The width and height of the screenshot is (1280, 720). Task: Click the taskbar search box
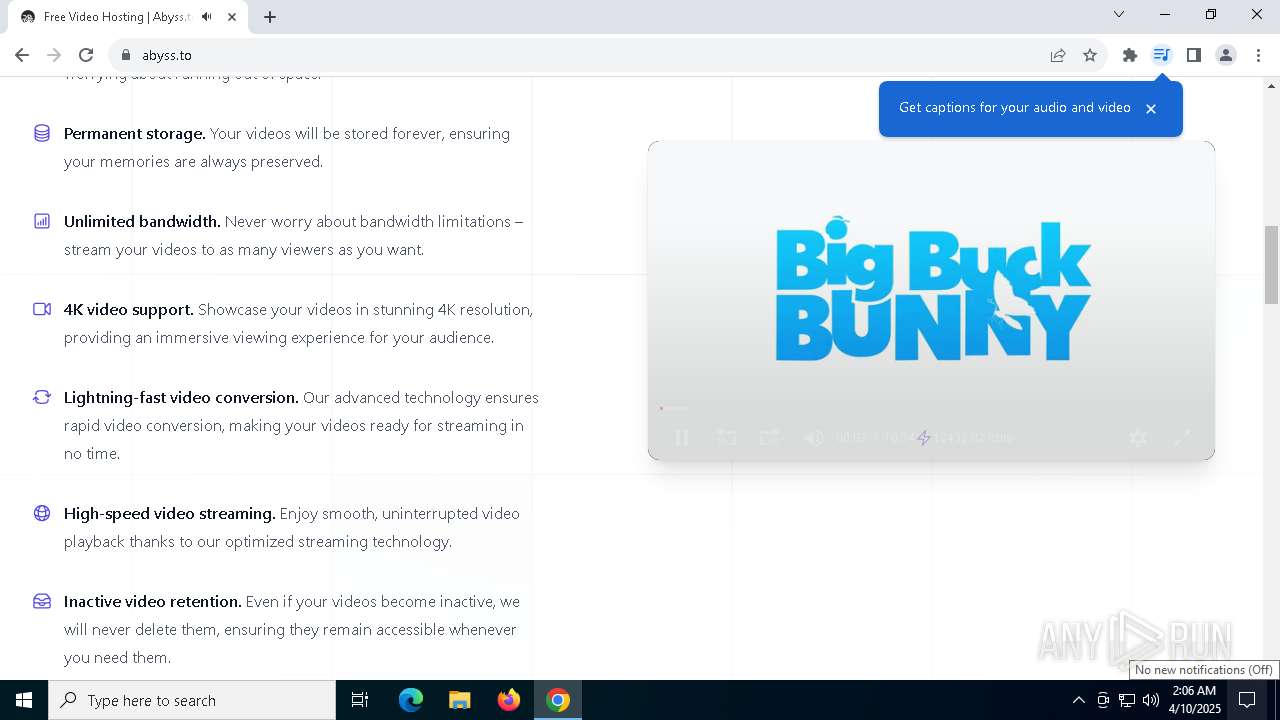click(x=192, y=700)
